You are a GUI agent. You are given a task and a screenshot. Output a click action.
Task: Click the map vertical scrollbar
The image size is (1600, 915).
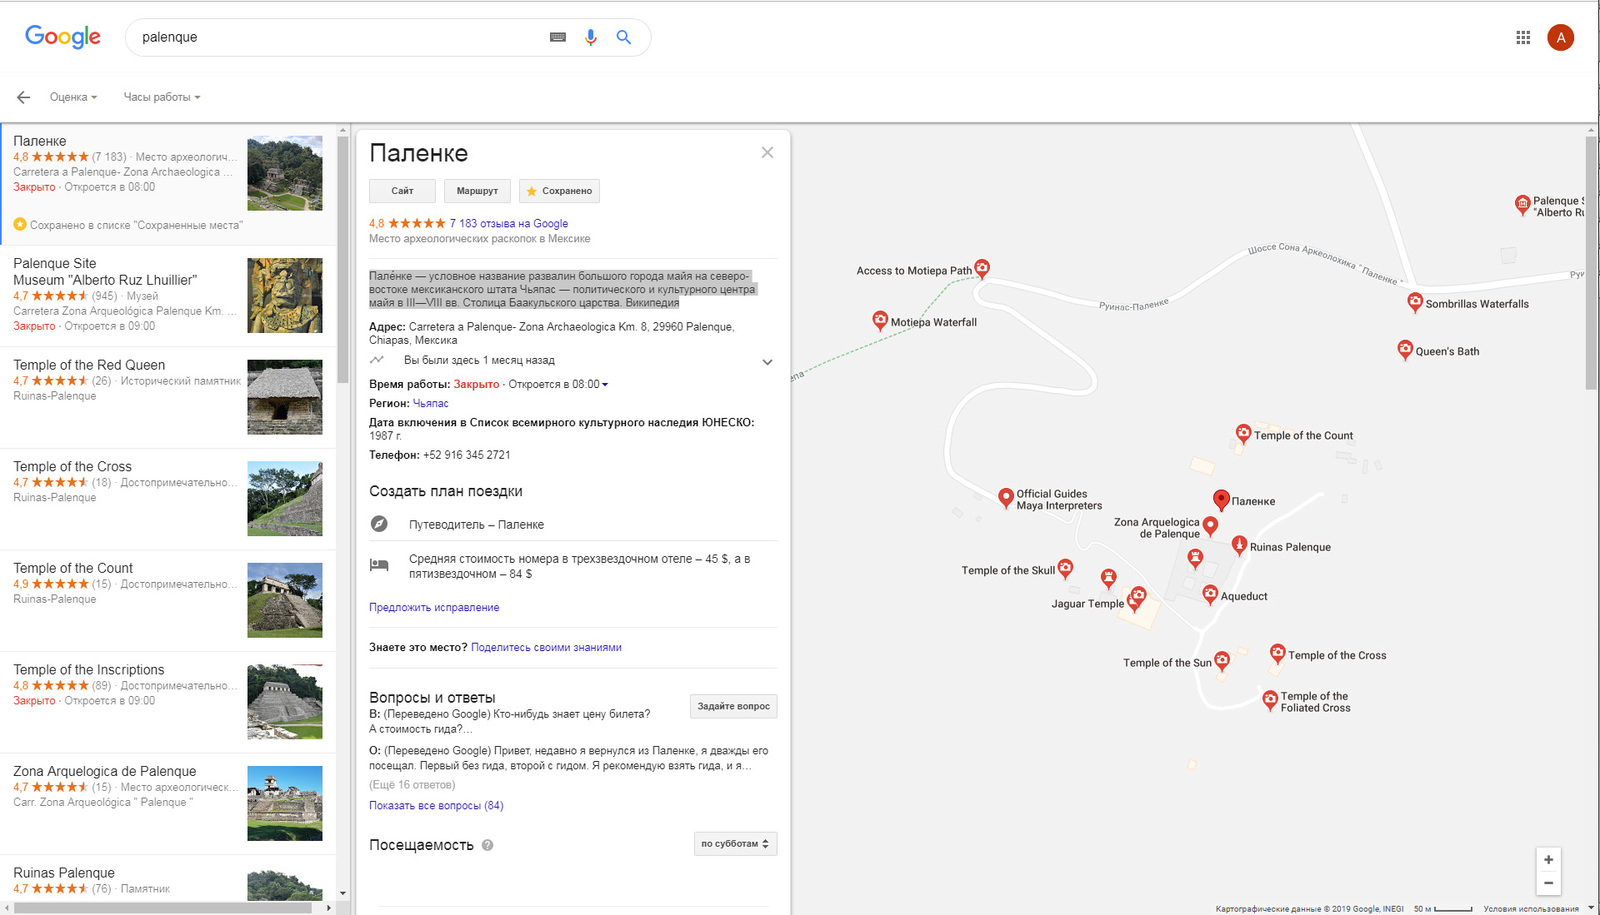pyautogui.click(x=1591, y=262)
